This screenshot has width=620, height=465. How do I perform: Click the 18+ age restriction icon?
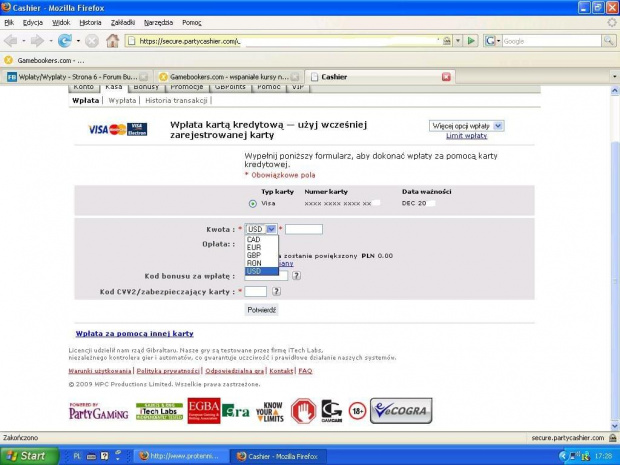point(357,411)
